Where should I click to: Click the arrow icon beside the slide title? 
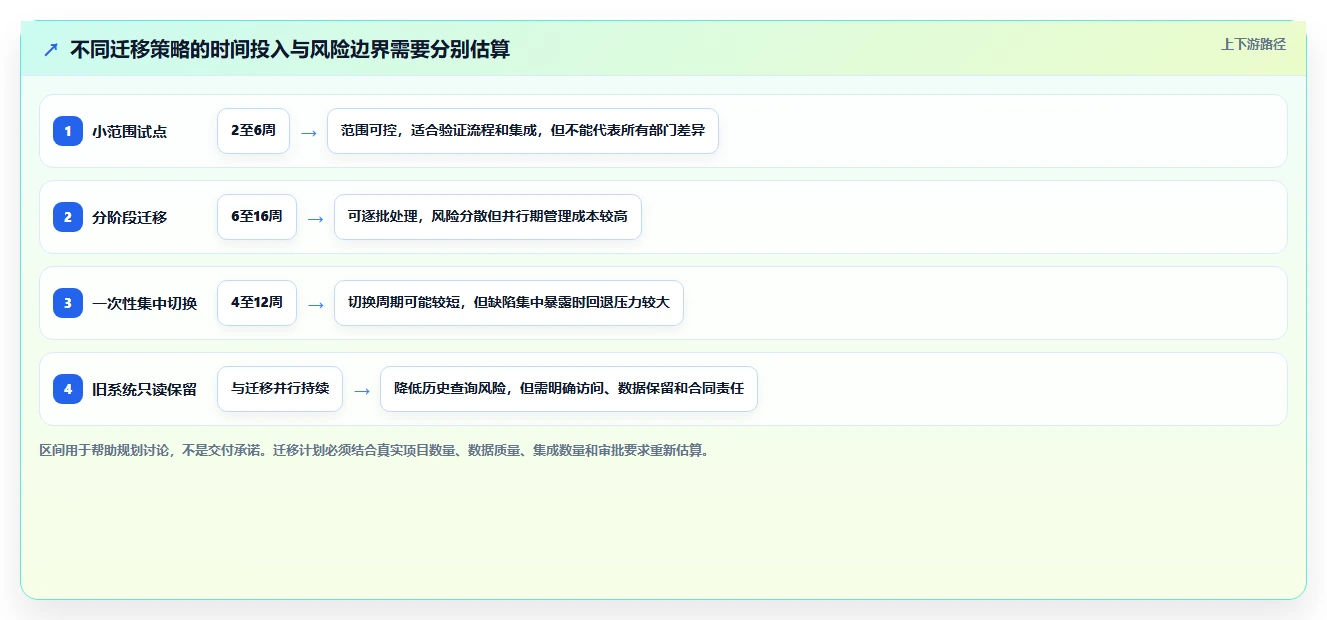click(x=51, y=49)
